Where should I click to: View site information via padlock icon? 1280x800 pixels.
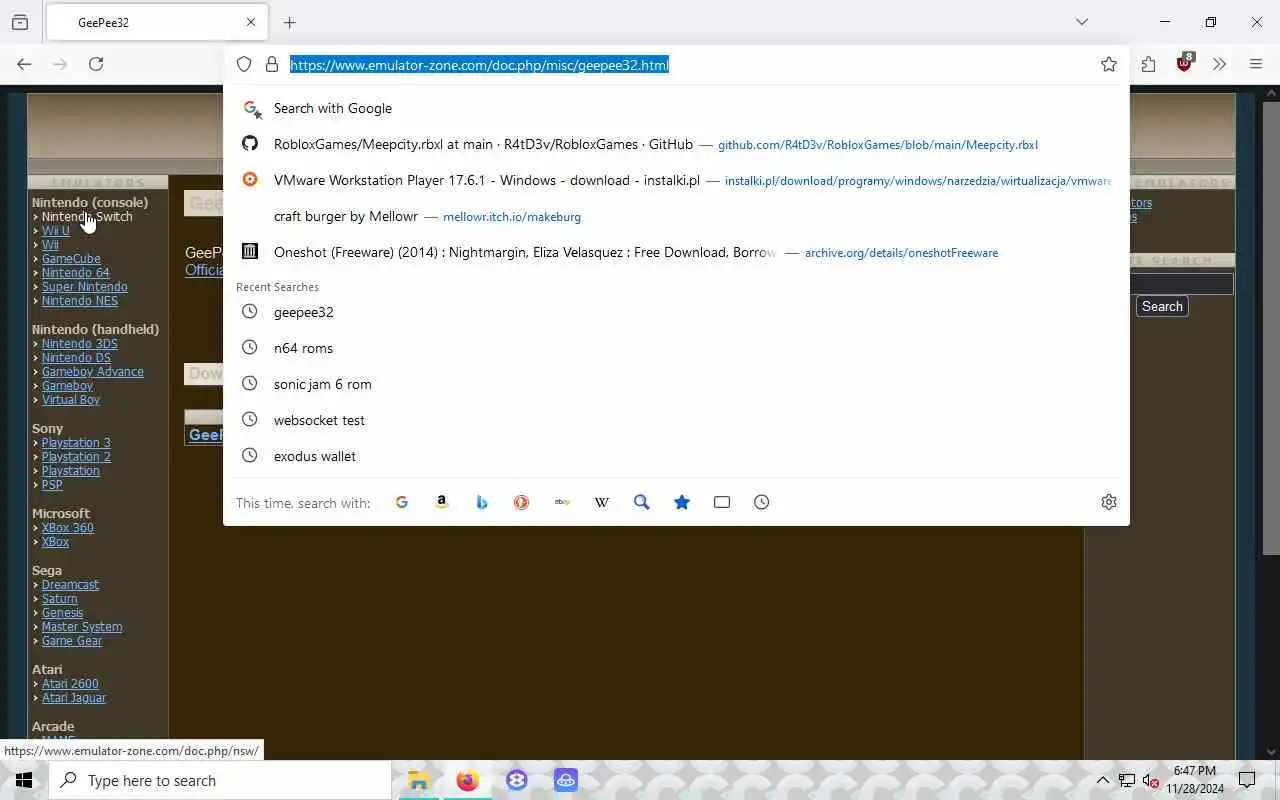[272, 64]
